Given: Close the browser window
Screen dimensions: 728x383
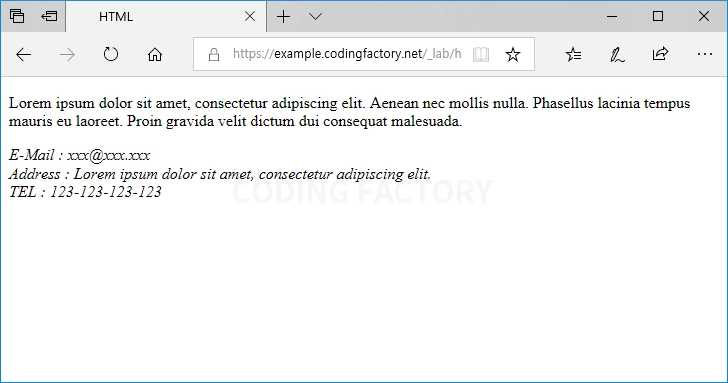Looking at the screenshot, I should point(703,16).
